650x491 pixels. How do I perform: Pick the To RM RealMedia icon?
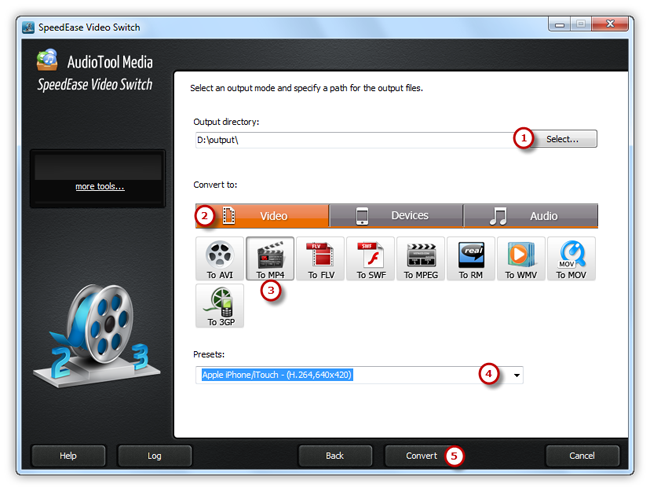471,259
